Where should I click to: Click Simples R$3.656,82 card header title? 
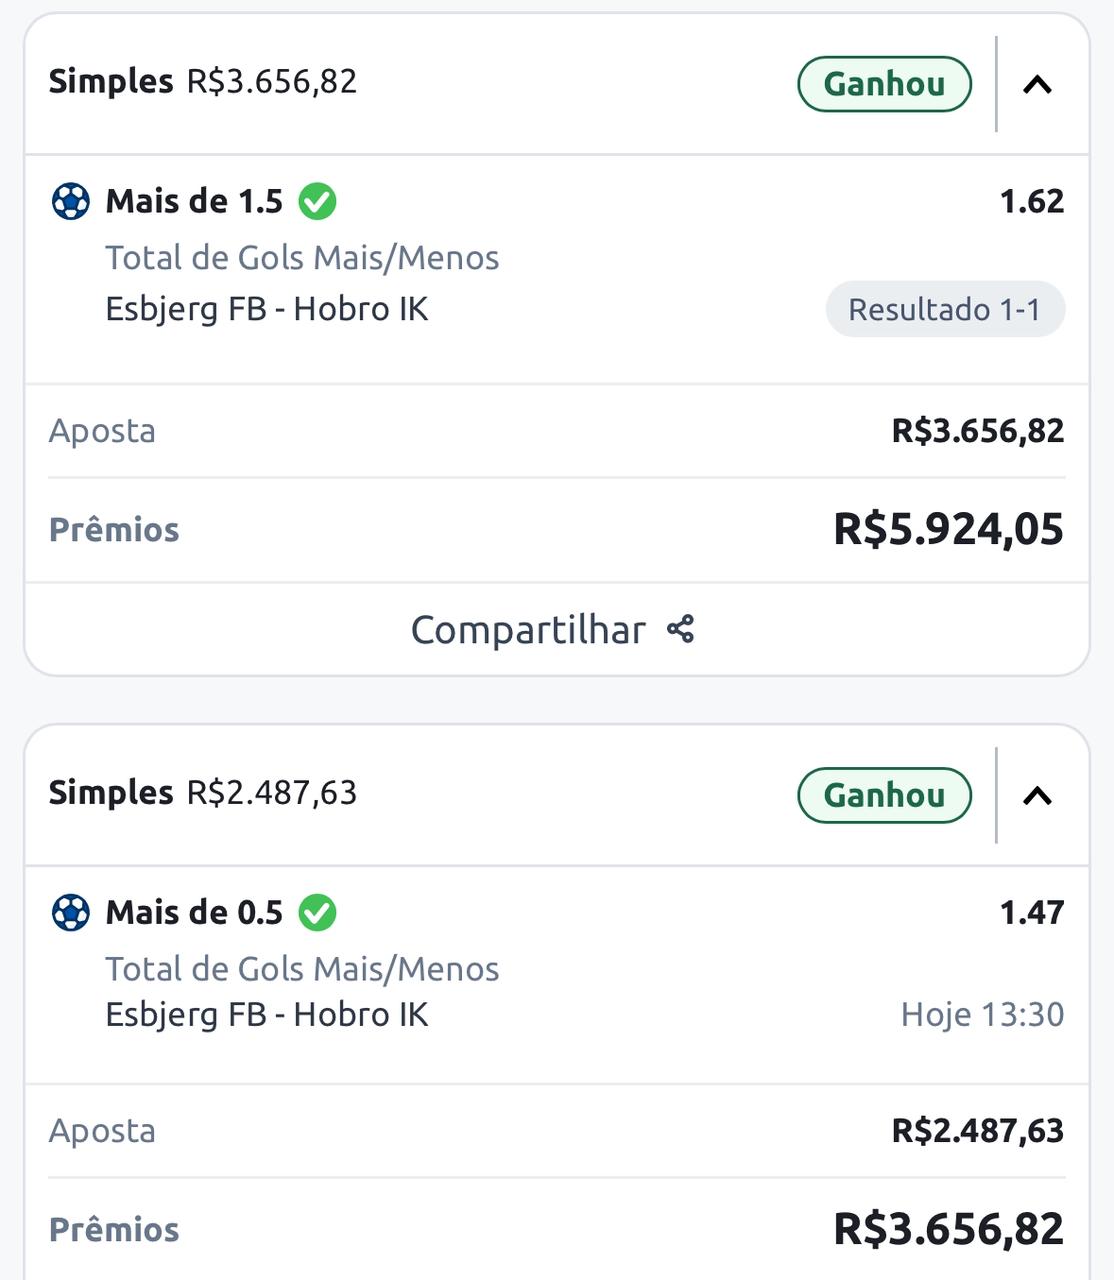[x=203, y=81]
